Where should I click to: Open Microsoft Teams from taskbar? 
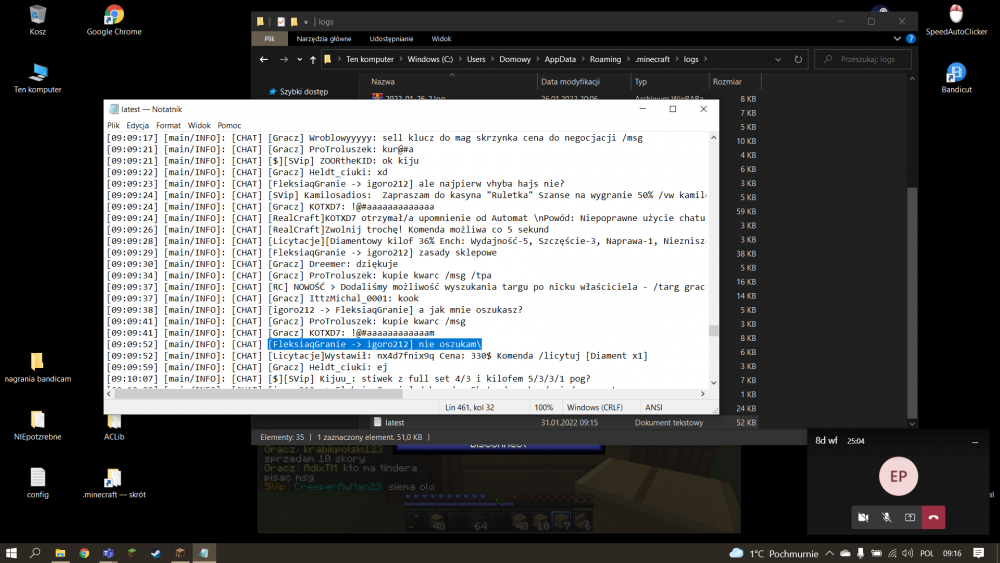click(108, 553)
